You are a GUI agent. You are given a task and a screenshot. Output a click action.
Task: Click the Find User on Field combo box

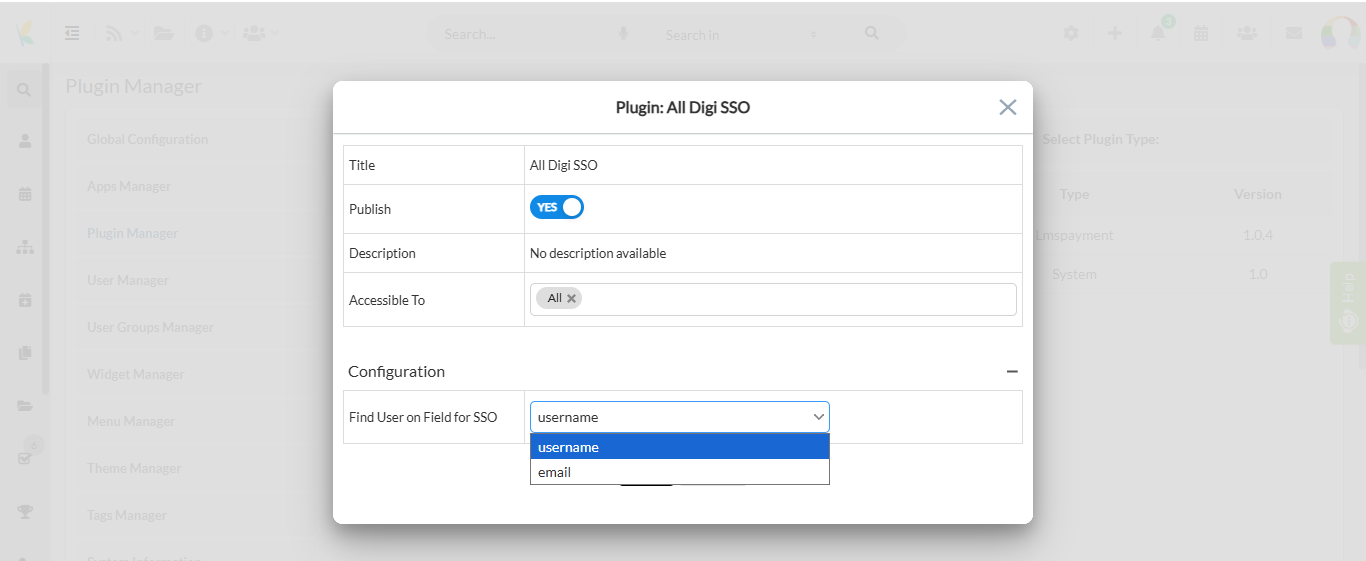[x=679, y=417]
